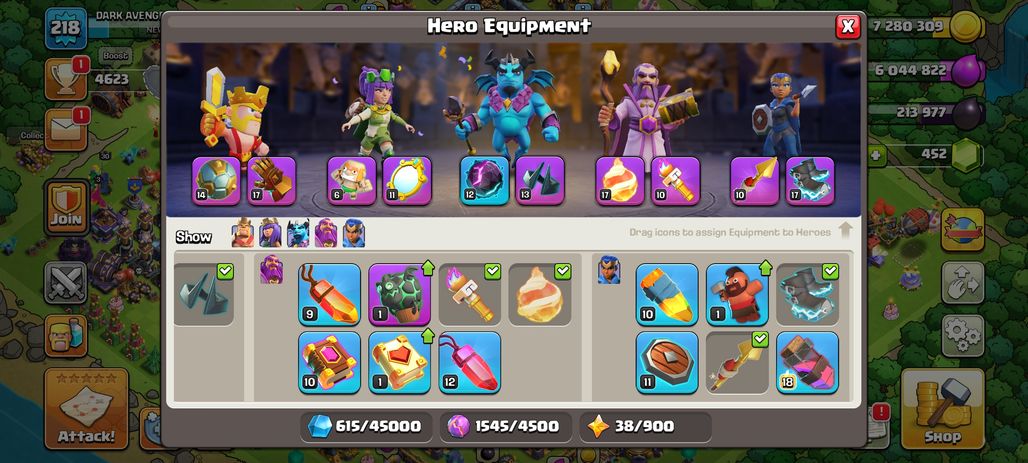Screen dimensions: 1028x463
Task: Pick the Seeking Shield level 10 item
Action: pos(667,294)
